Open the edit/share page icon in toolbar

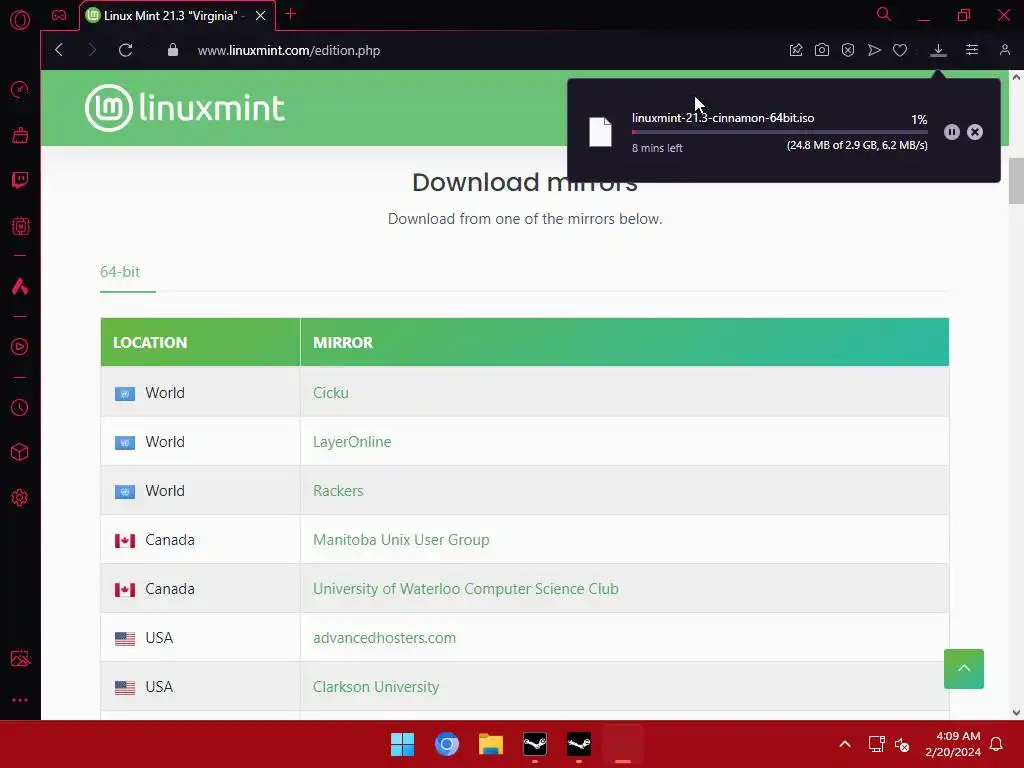click(795, 50)
